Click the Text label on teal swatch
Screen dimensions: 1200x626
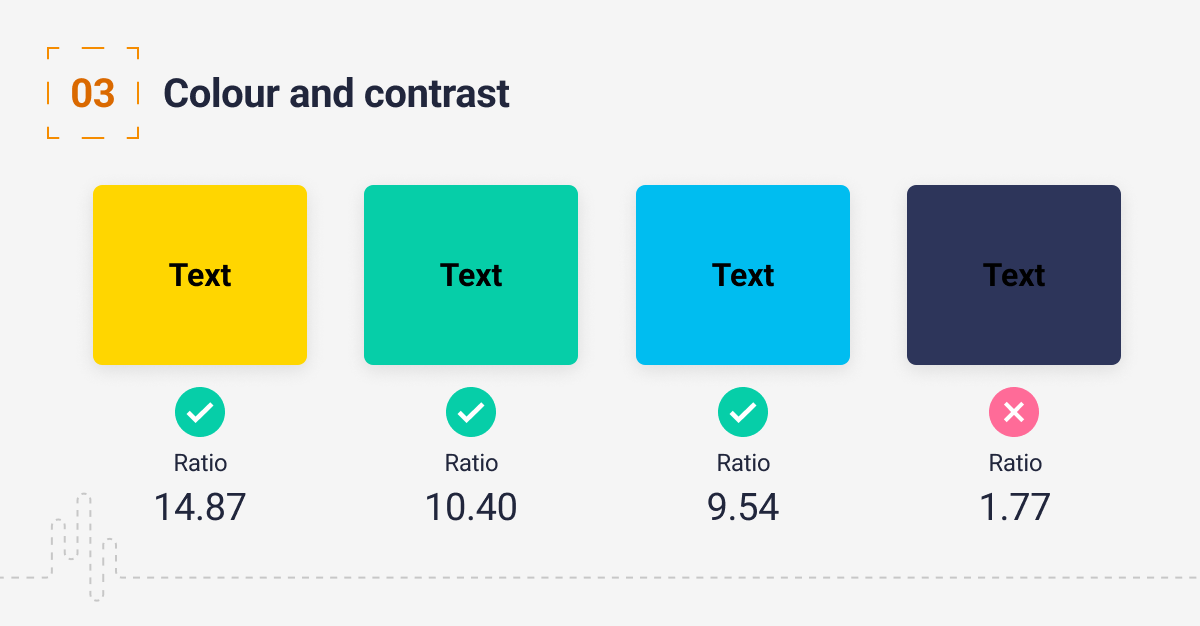click(471, 275)
